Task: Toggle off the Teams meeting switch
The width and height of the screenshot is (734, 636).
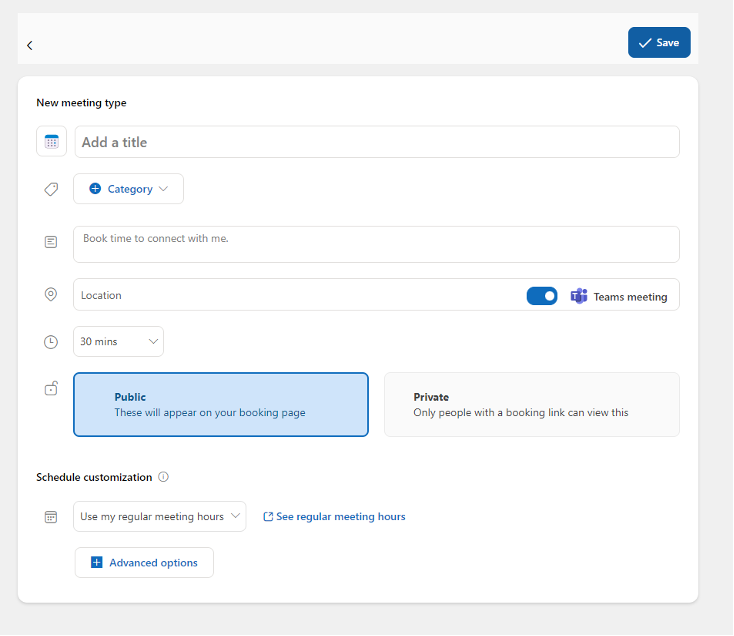Action: (542, 296)
